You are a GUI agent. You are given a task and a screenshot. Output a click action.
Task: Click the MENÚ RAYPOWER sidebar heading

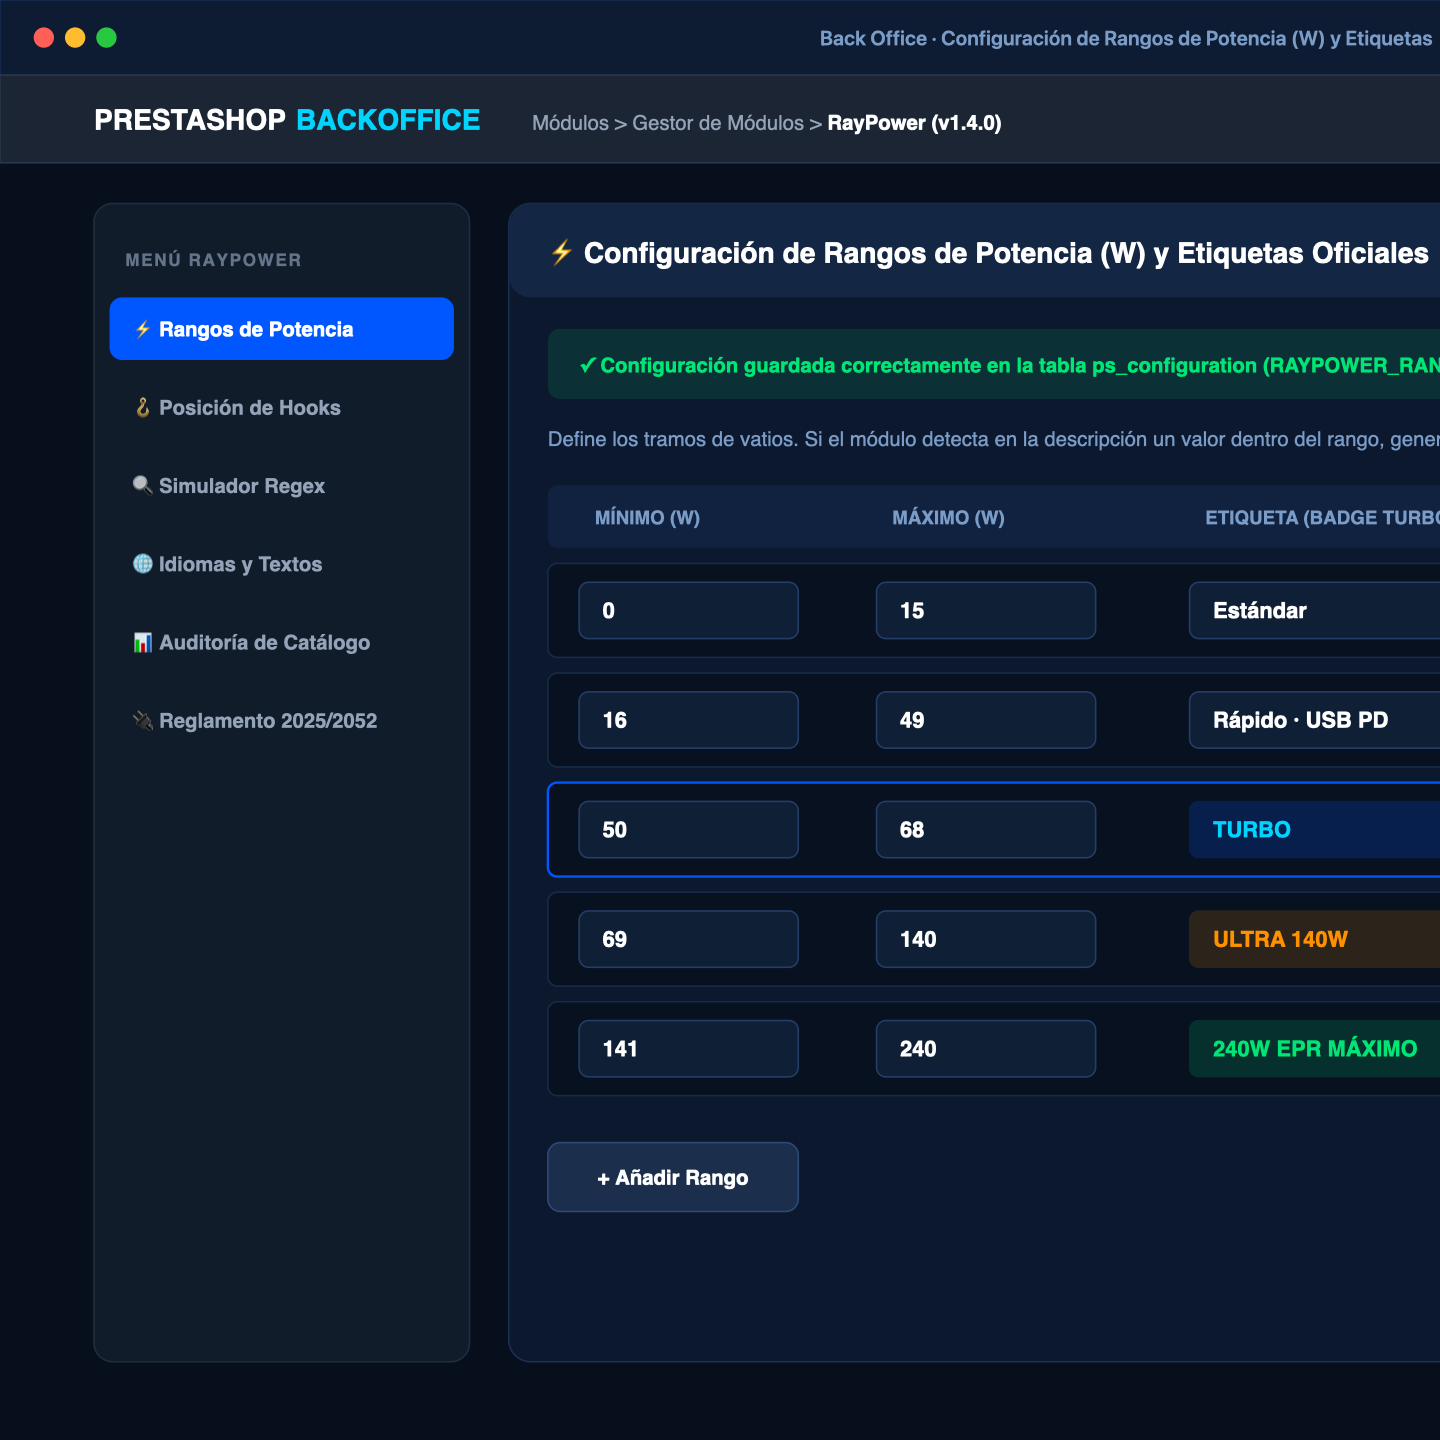(x=213, y=260)
